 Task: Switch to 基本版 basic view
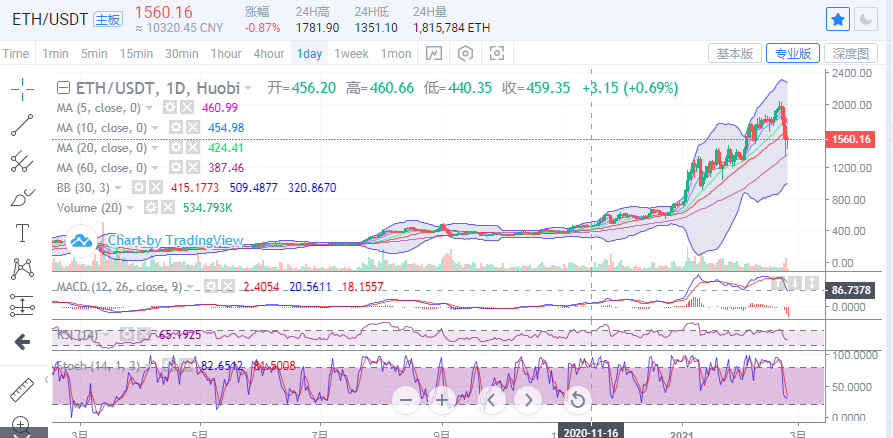click(x=735, y=53)
